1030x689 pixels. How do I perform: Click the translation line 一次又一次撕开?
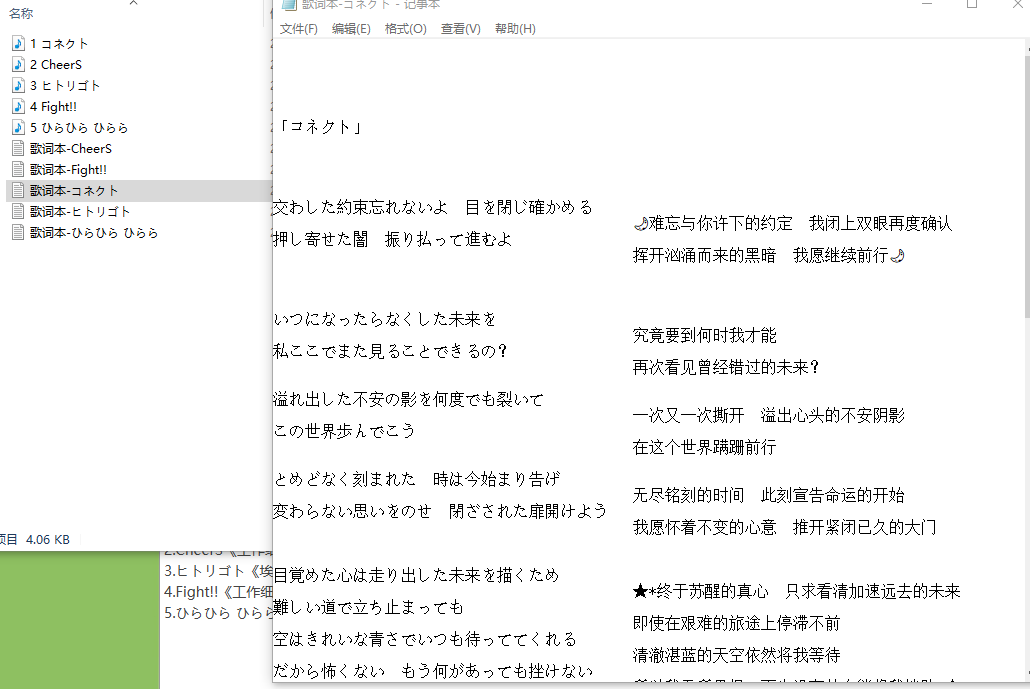pyautogui.click(x=688, y=415)
